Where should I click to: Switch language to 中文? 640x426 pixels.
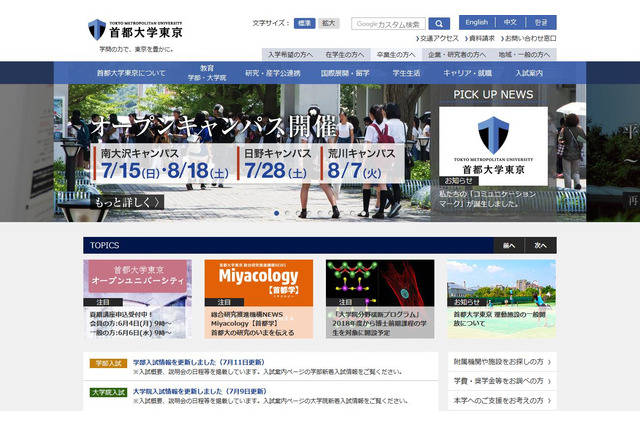tap(510, 22)
